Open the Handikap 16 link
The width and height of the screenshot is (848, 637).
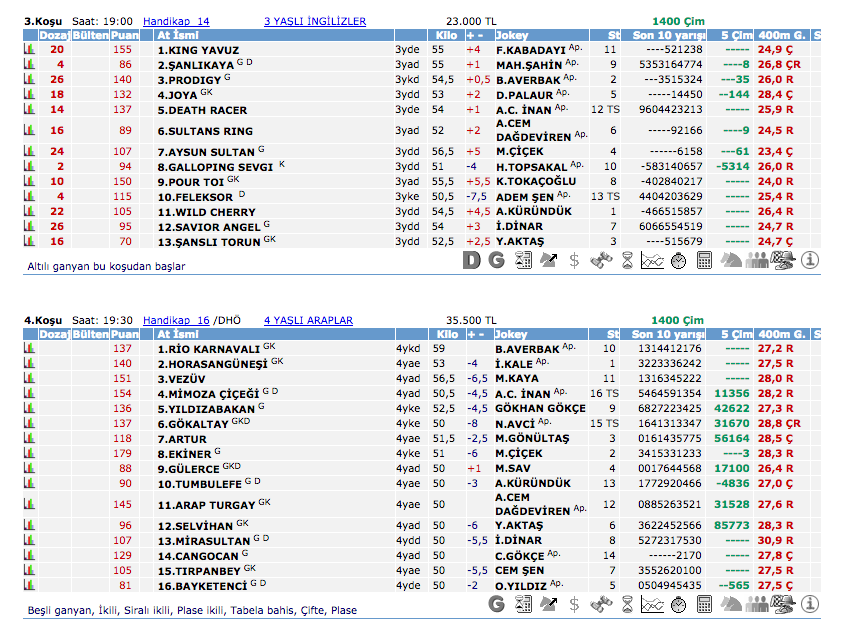(176, 321)
